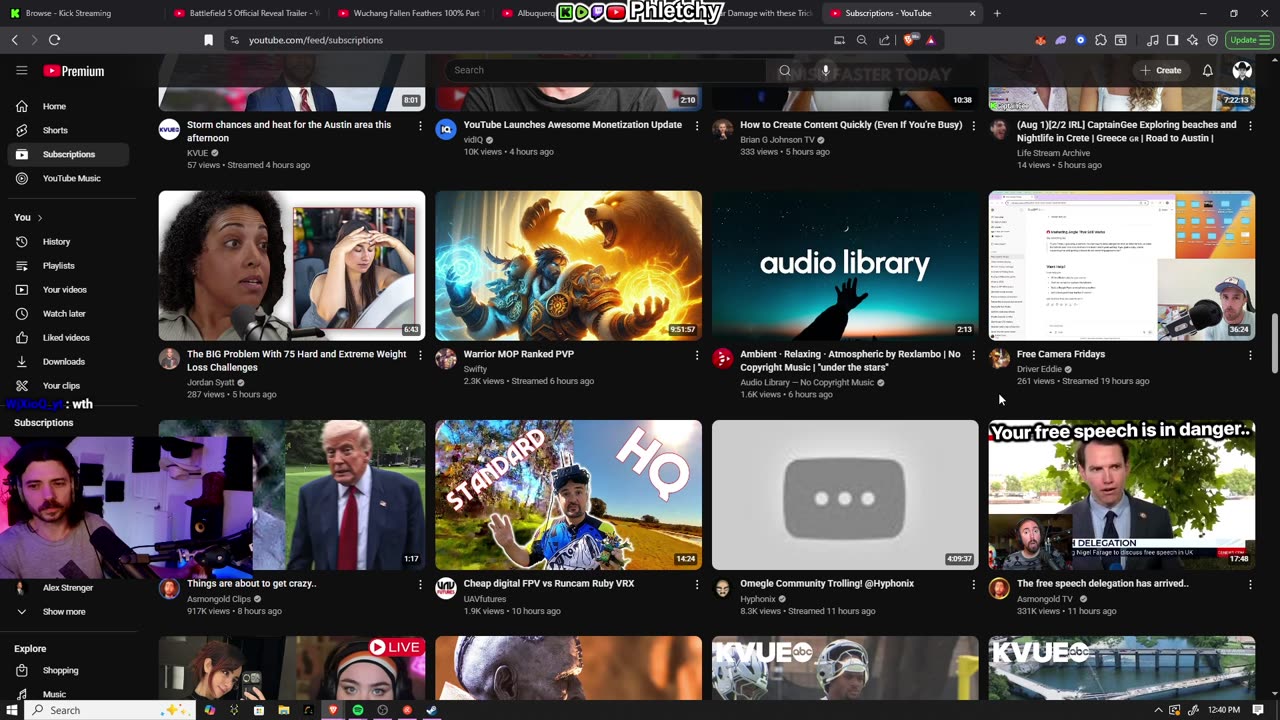The width and height of the screenshot is (1280, 720).
Task: Open options menu for Free Camera Fridays
Action: 1250,355
